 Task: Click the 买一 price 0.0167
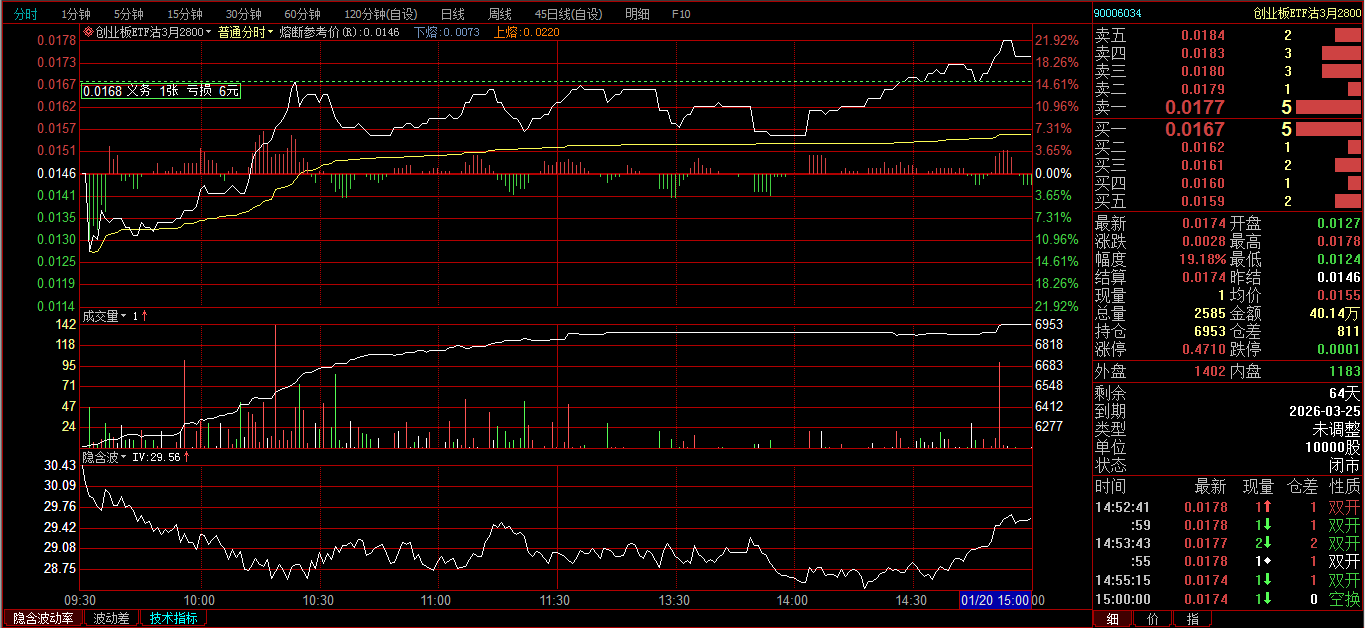pos(1195,129)
